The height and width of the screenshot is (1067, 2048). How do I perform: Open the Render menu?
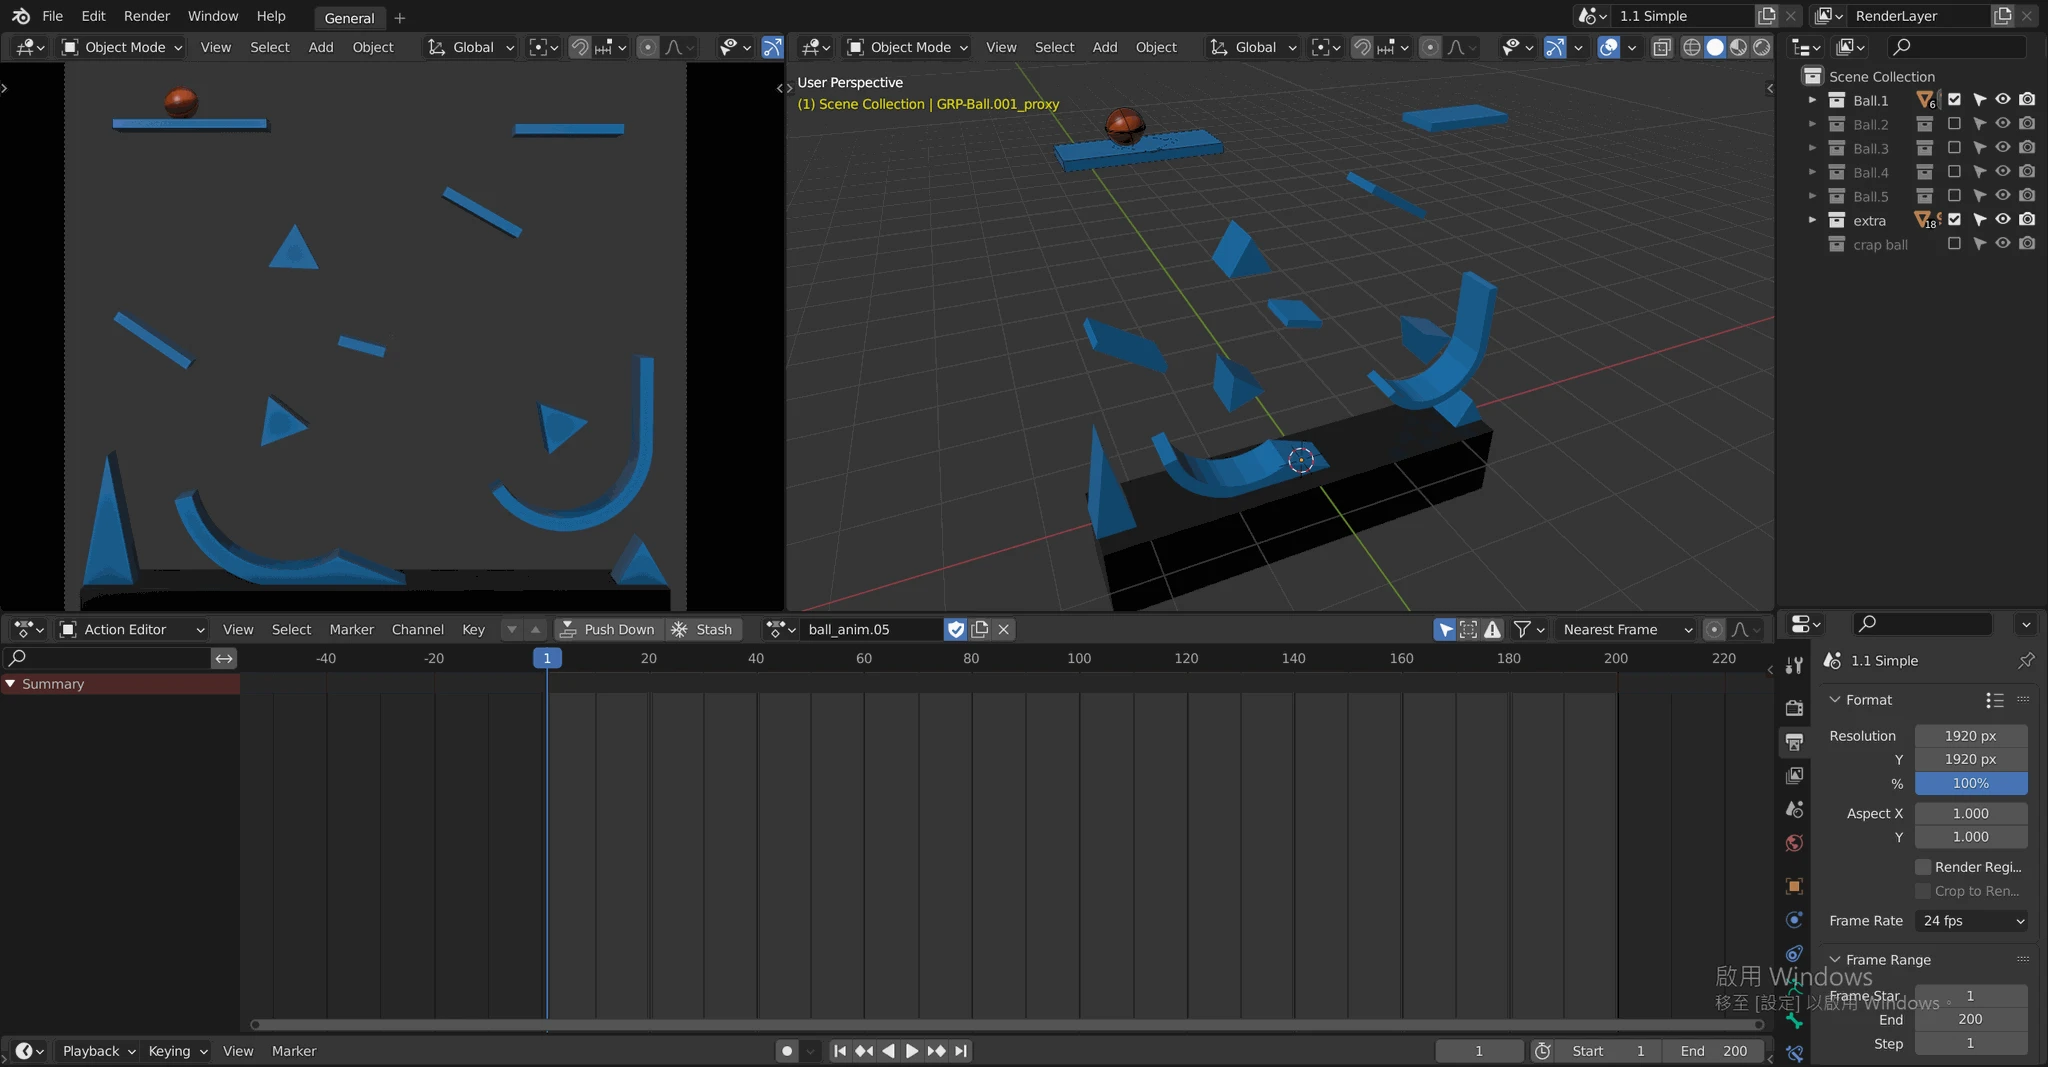tap(147, 16)
